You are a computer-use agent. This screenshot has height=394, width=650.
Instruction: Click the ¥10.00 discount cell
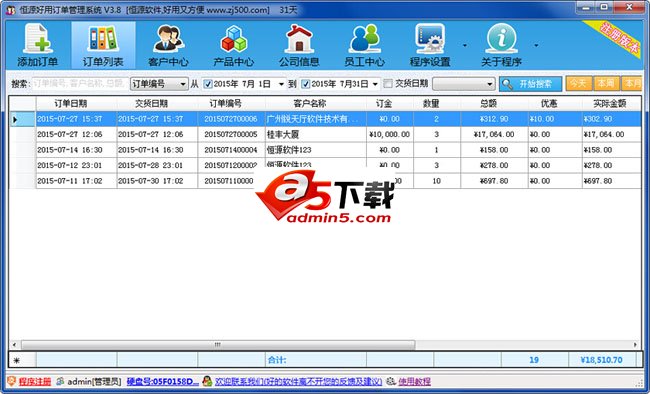(x=555, y=119)
